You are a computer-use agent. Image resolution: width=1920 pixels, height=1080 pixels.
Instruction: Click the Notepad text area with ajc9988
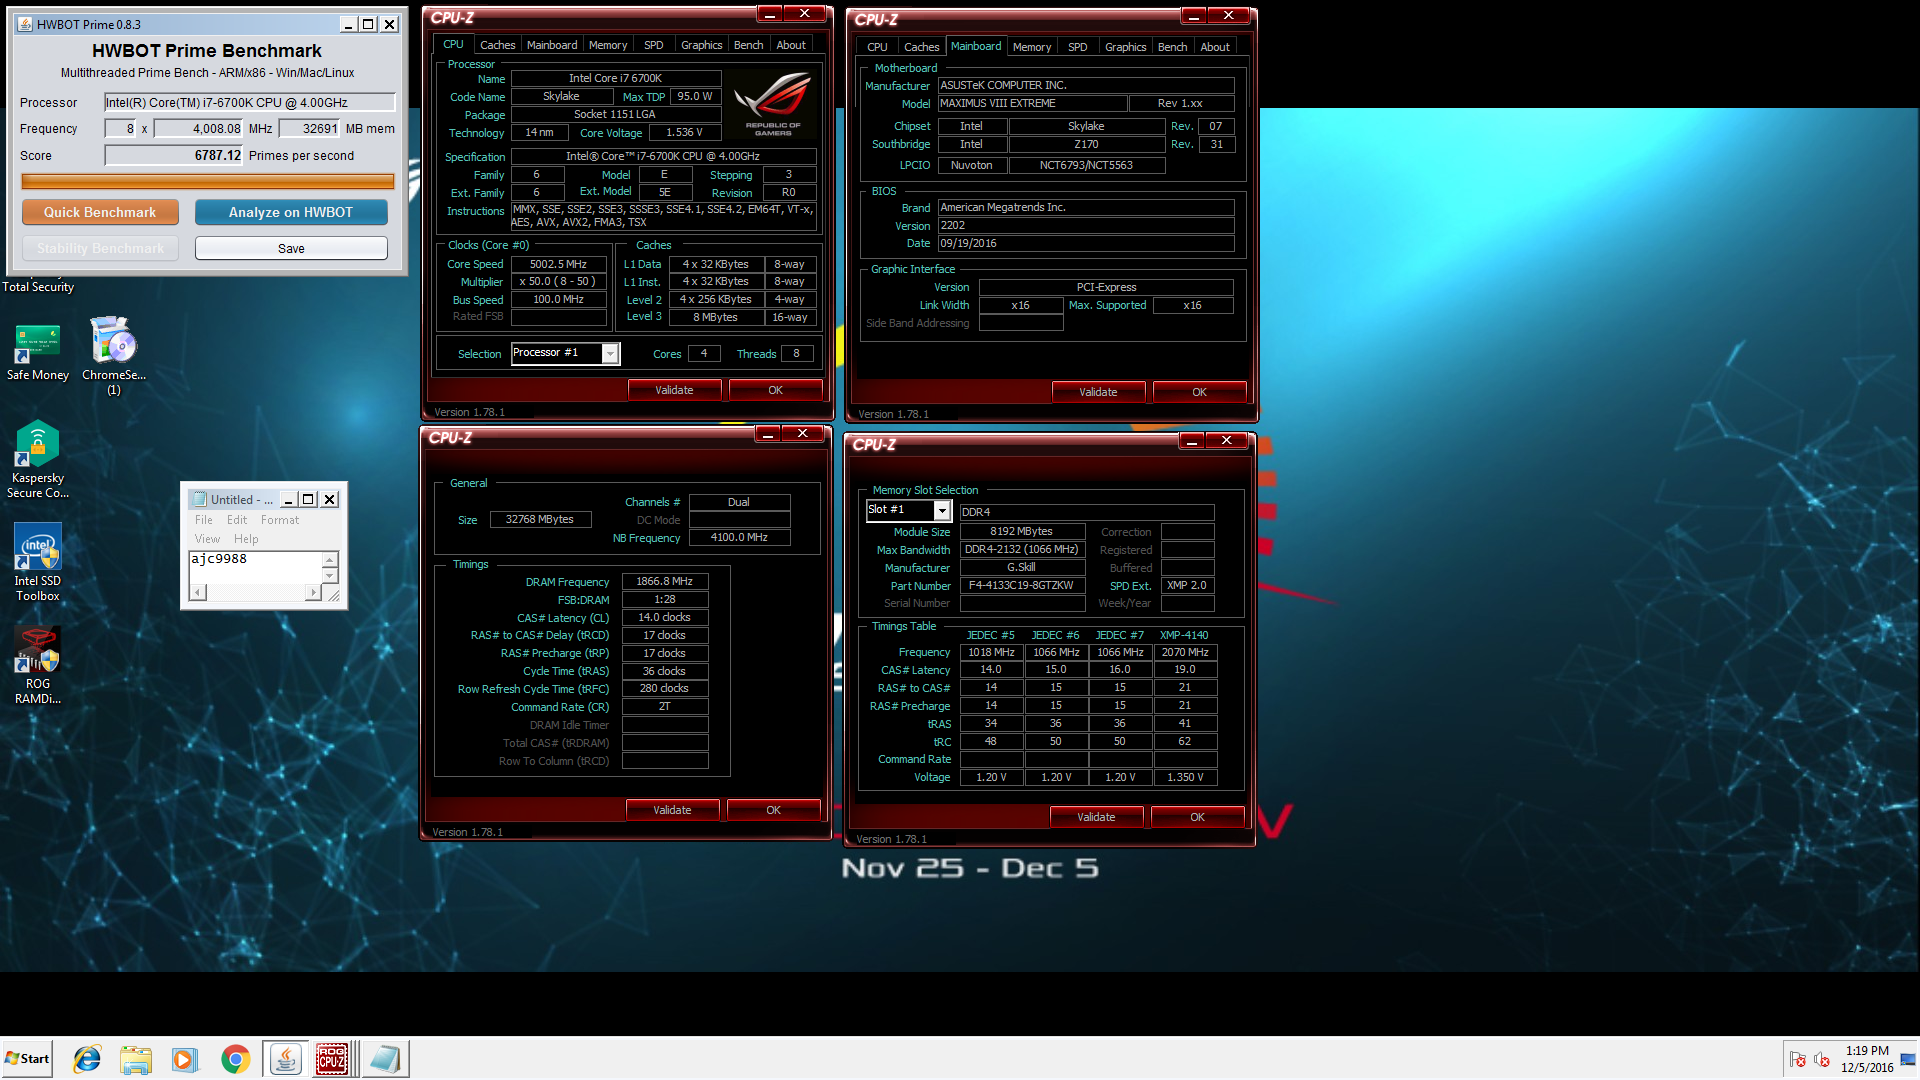coord(255,567)
